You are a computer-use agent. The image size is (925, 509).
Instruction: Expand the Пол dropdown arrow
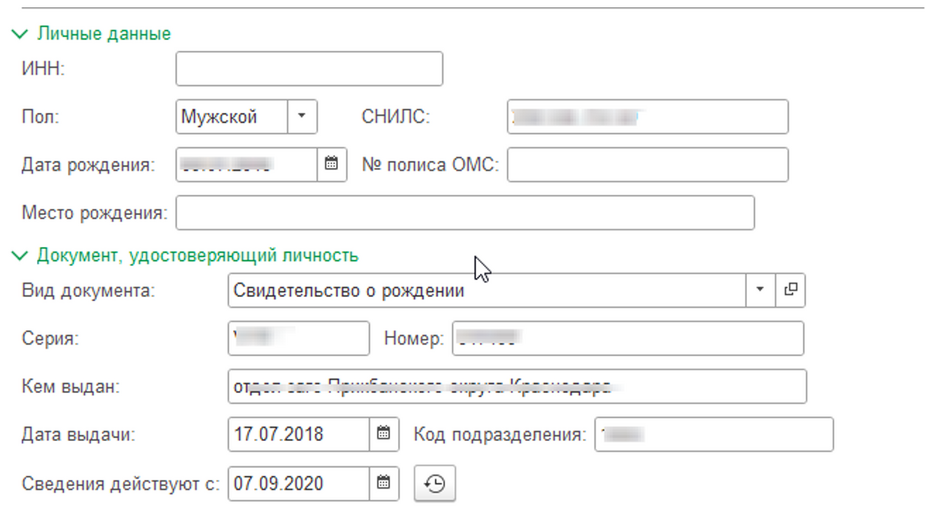302,117
